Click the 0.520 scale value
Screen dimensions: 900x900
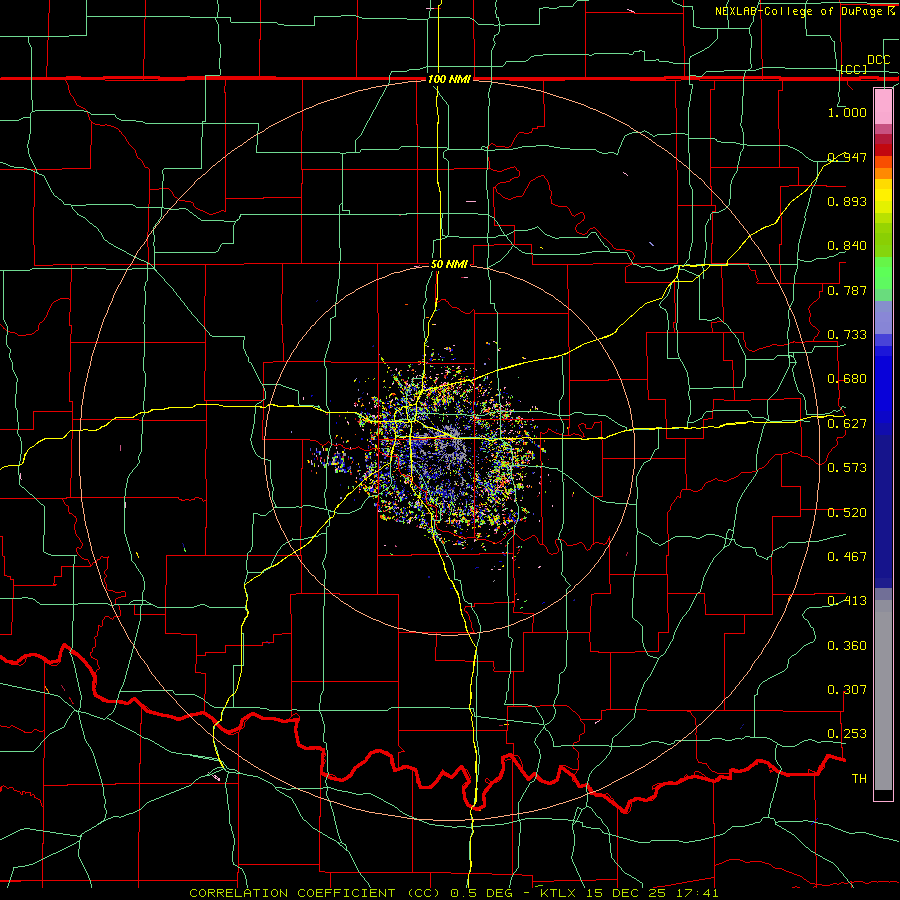[x=847, y=513]
